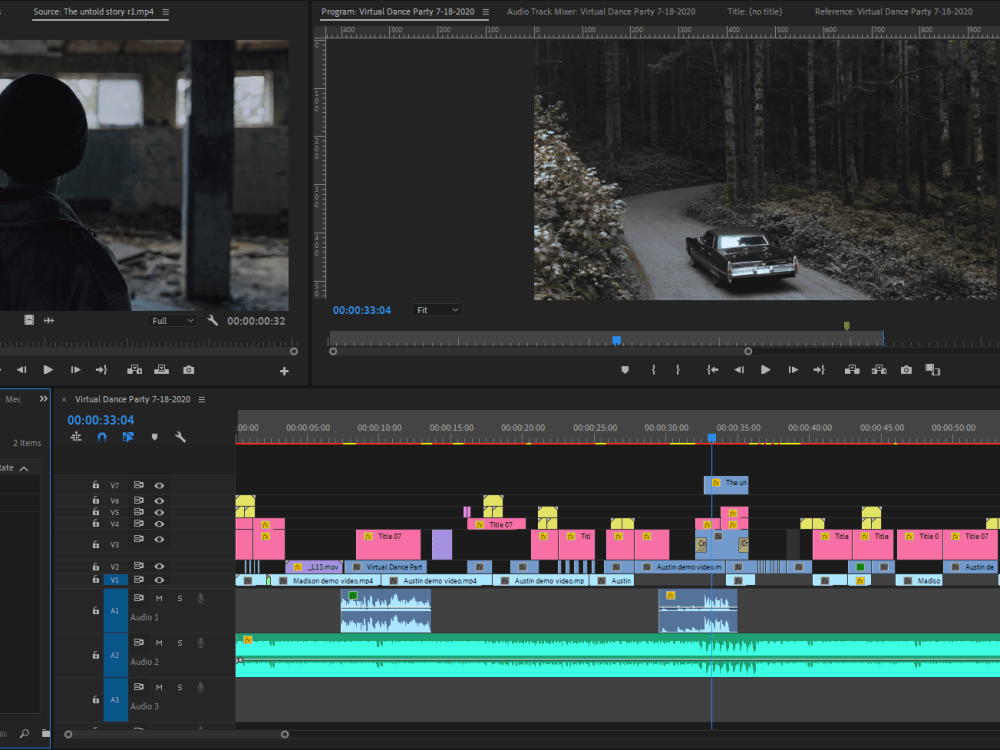
Task: Click the Mark In icon below the Program monitor
Action: click(653, 369)
